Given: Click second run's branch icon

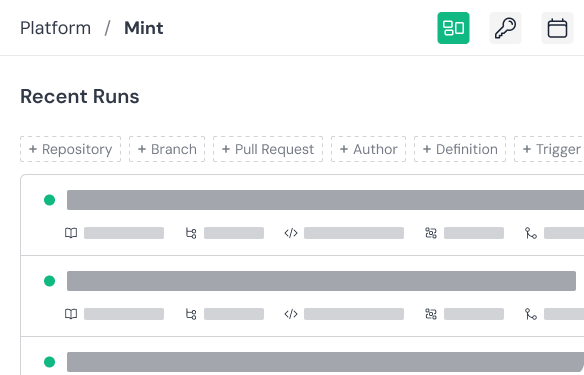Looking at the screenshot, I should click(x=191, y=314).
